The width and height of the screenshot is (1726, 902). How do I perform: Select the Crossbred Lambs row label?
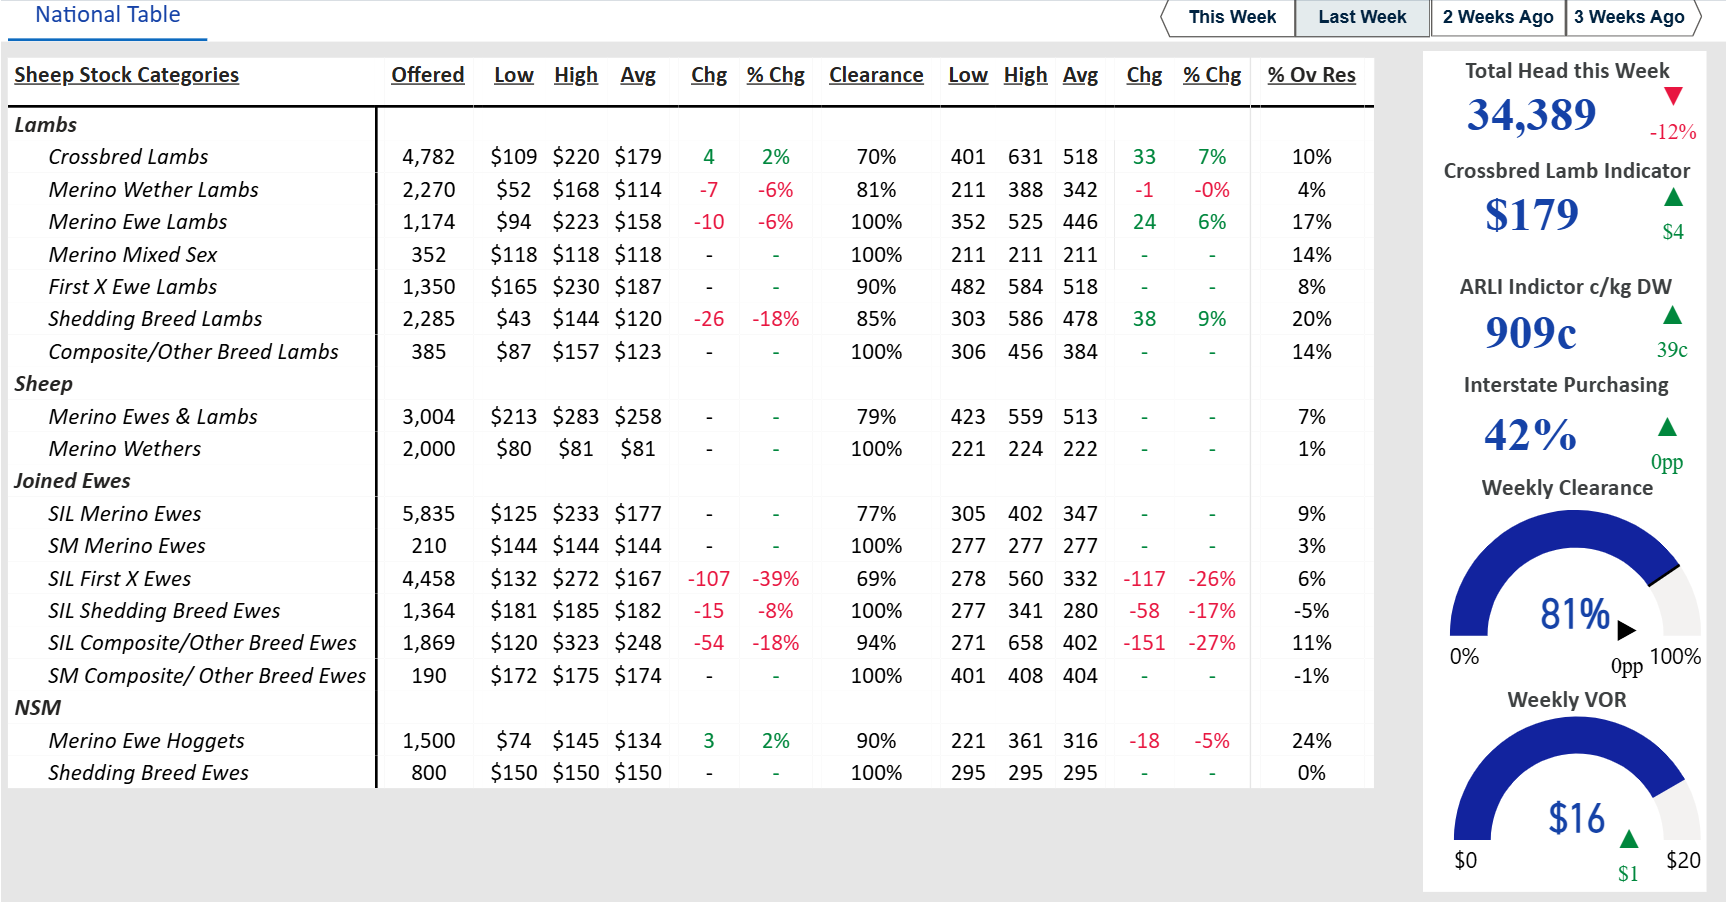pos(128,157)
